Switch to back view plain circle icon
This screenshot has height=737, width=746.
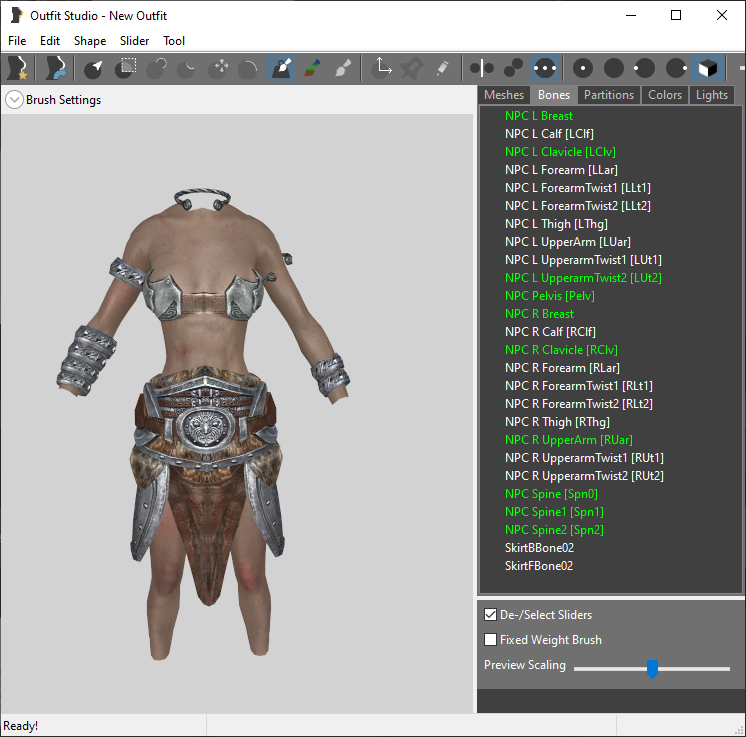pos(614,68)
